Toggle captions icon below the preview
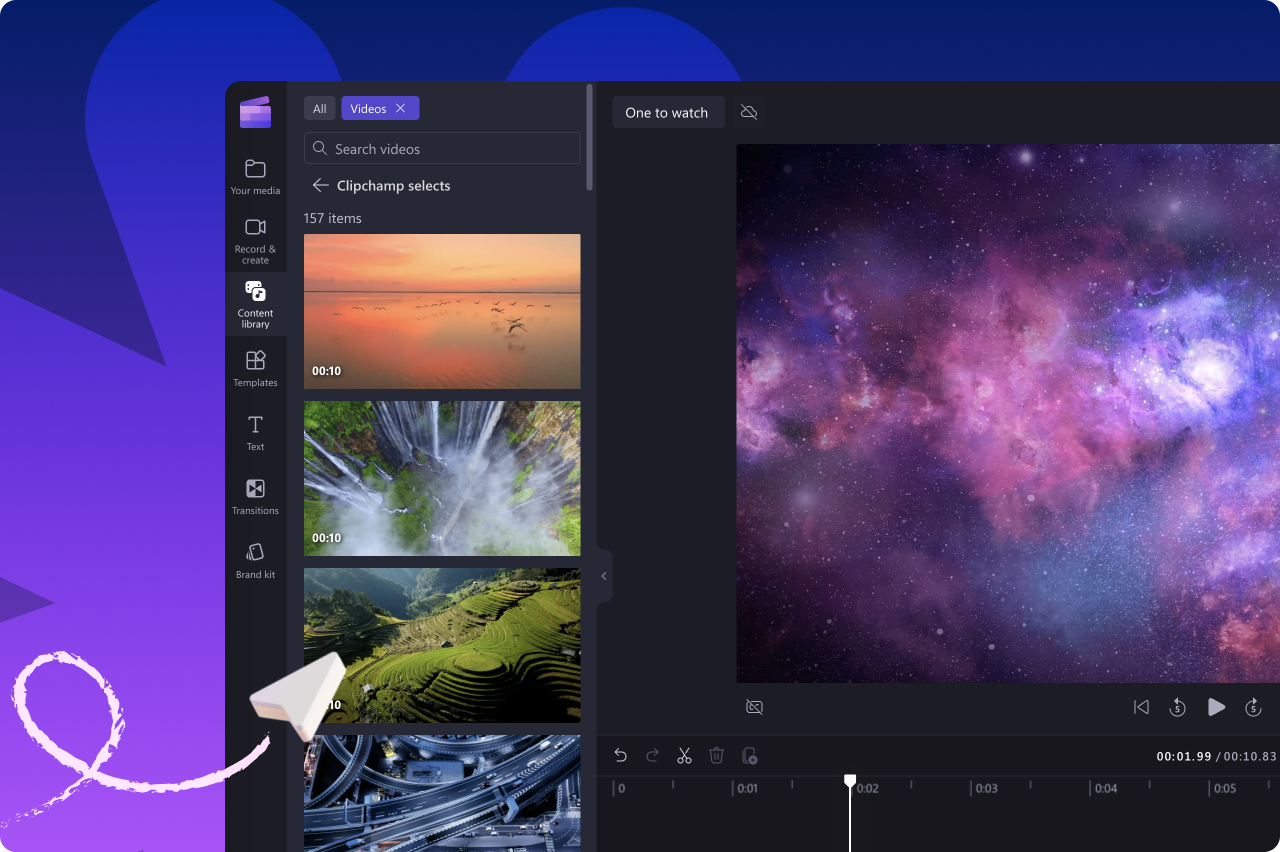The height and width of the screenshot is (852, 1280). point(754,707)
